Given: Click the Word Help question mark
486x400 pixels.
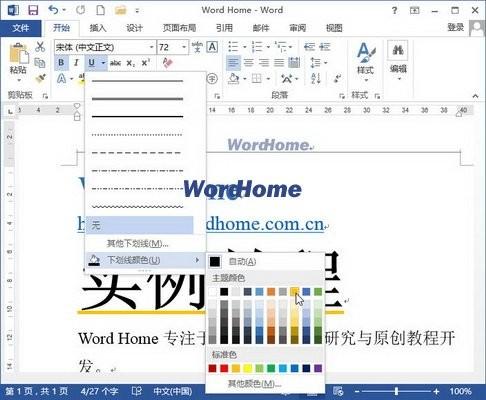Looking at the screenshot, I should tap(395, 10).
